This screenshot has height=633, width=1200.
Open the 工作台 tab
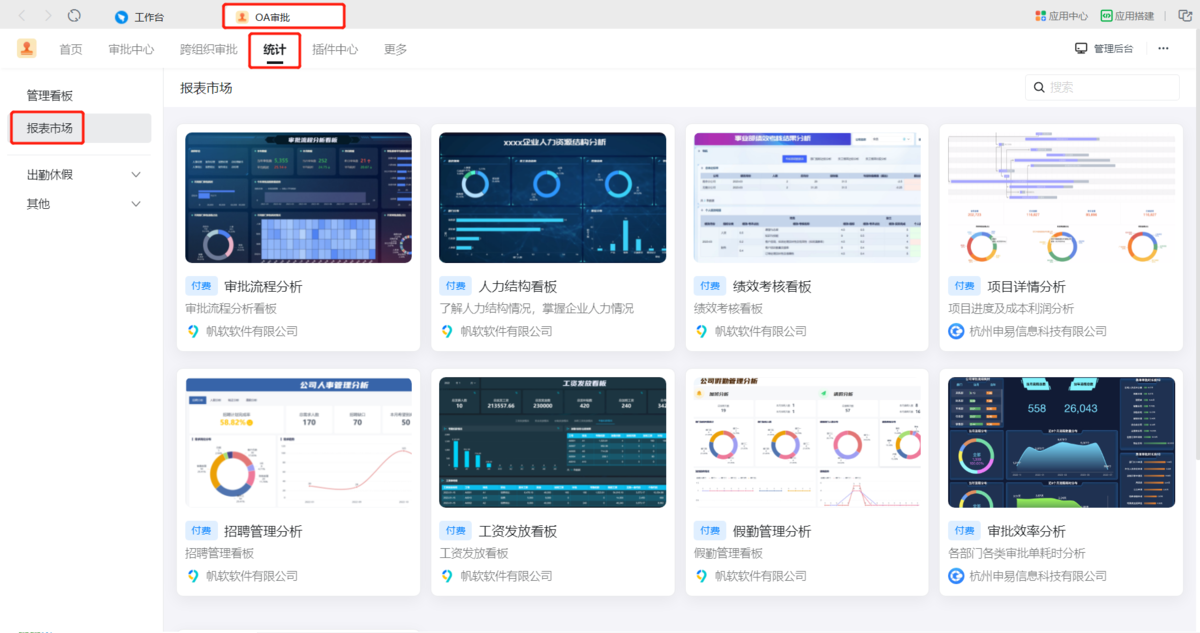pos(140,17)
